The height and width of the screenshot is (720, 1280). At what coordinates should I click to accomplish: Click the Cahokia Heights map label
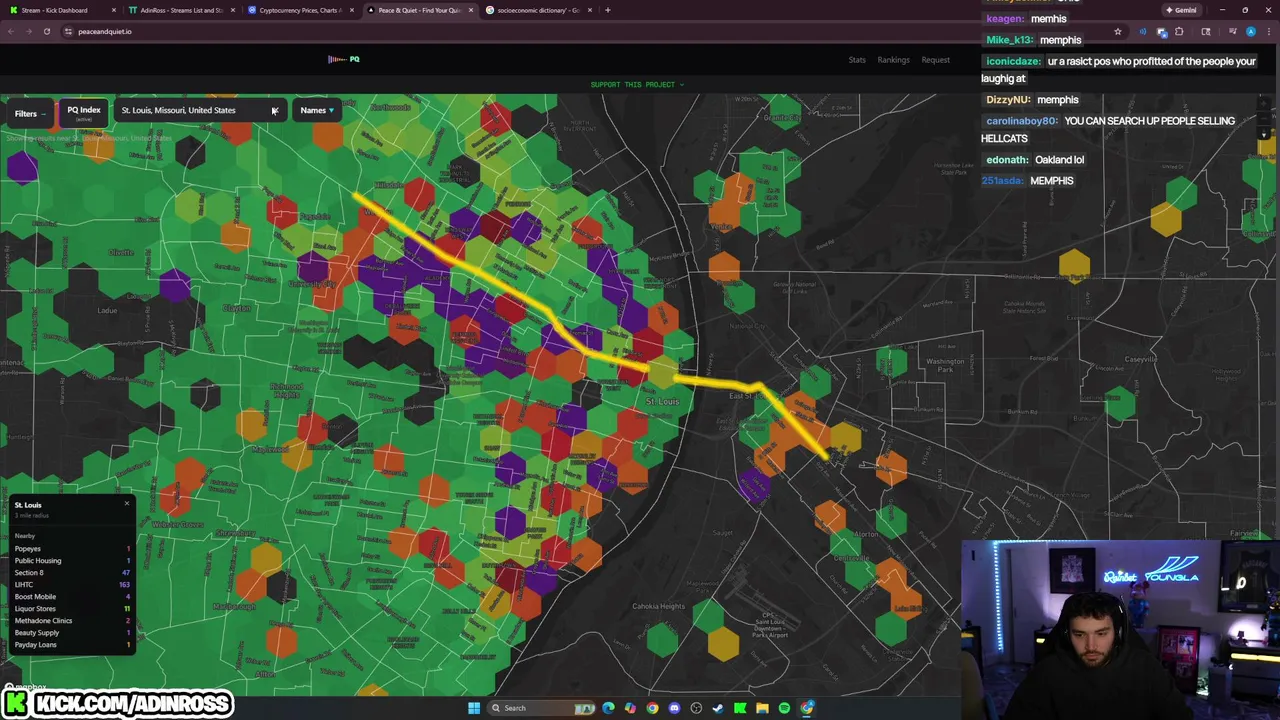pos(658,606)
